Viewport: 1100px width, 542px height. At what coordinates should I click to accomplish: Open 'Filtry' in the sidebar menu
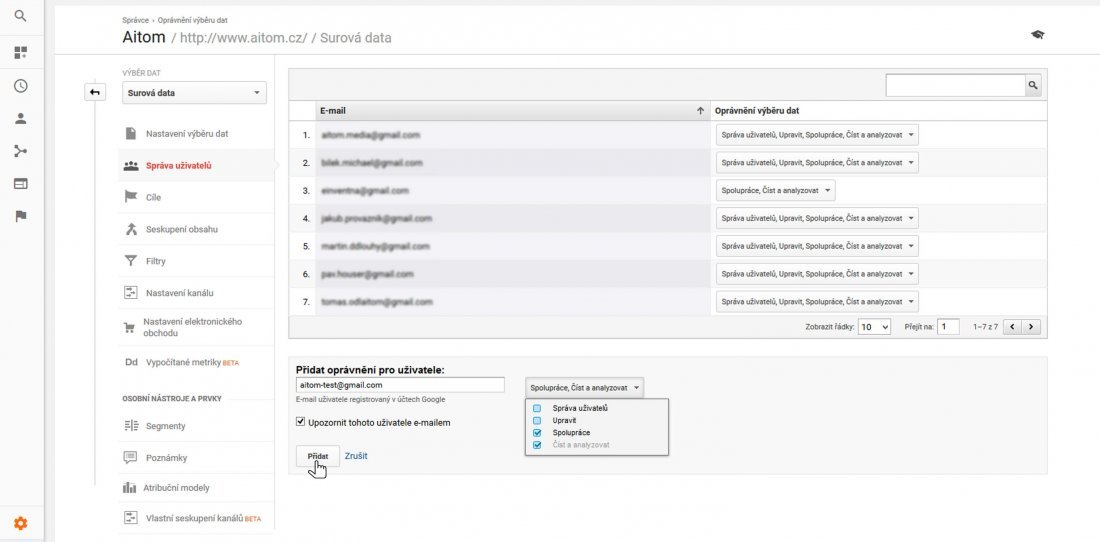[156, 261]
